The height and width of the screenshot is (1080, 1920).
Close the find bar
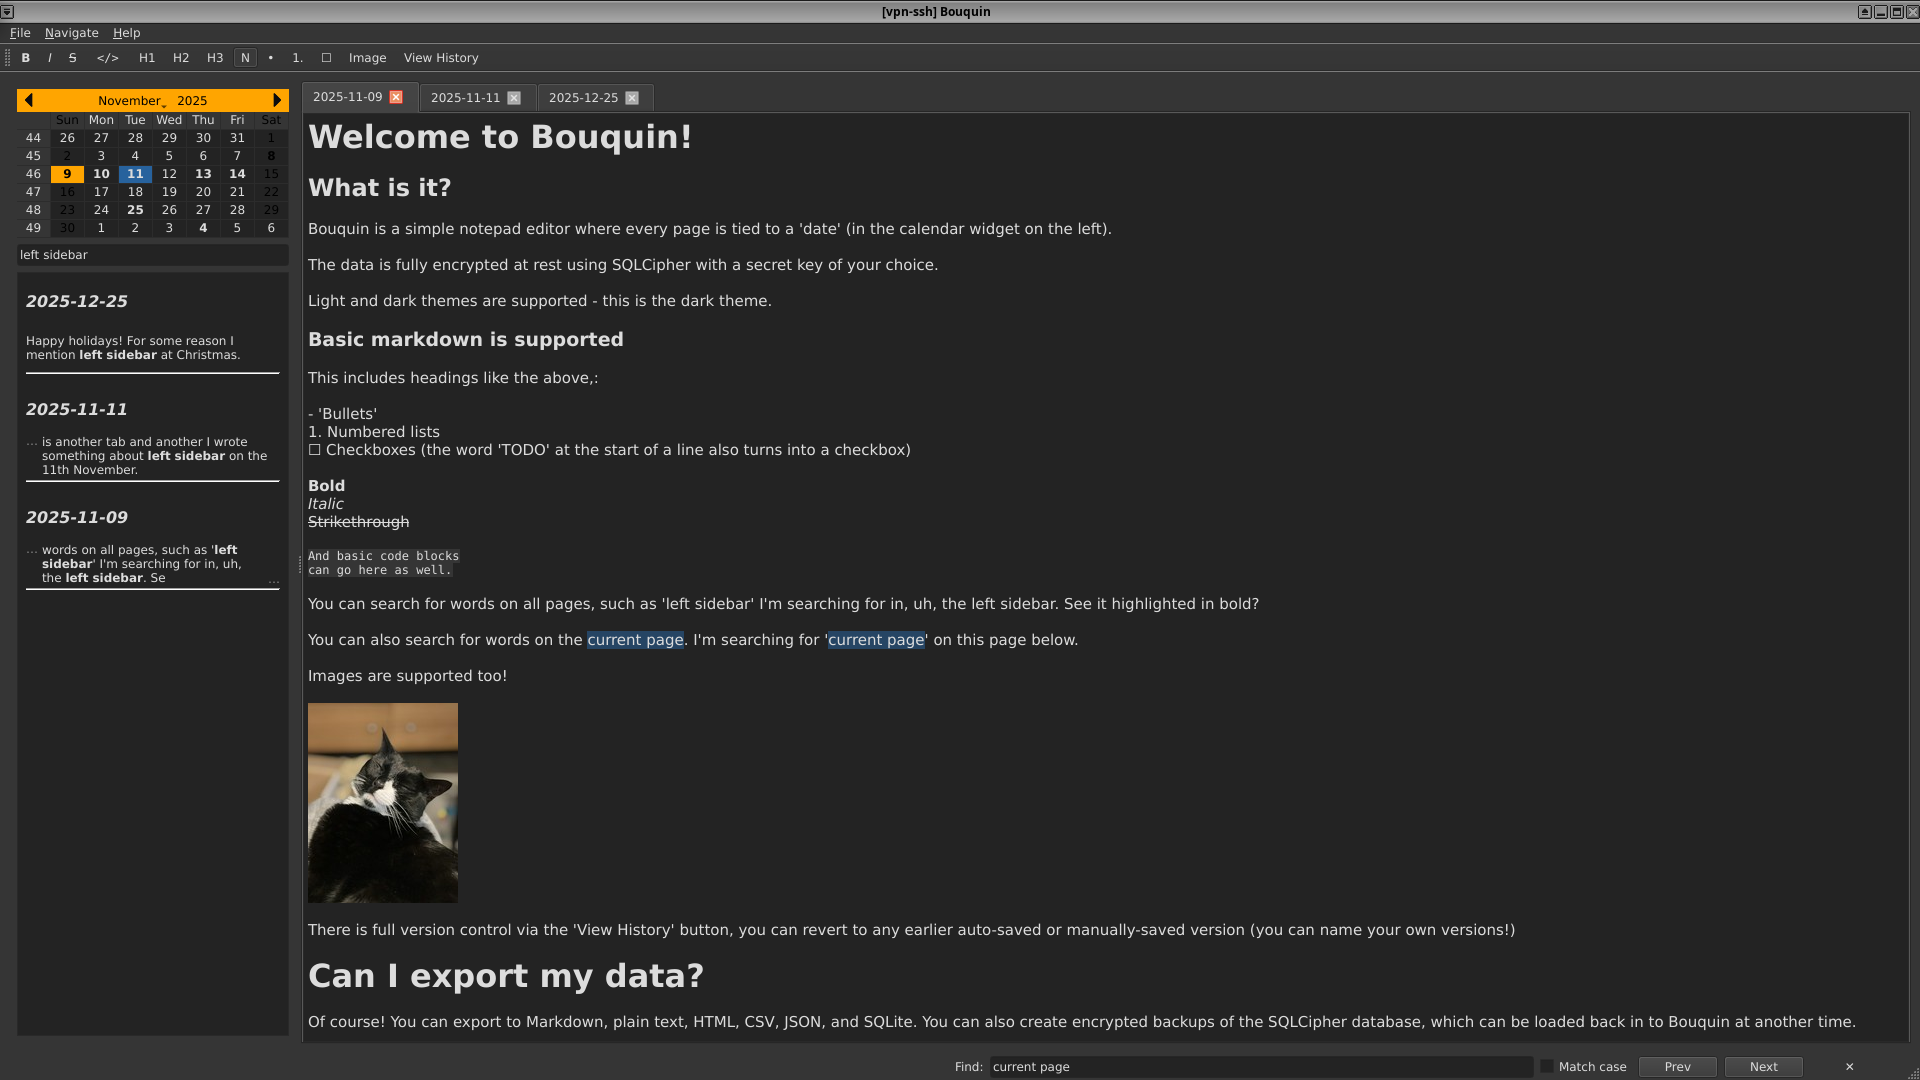click(x=1849, y=1067)
